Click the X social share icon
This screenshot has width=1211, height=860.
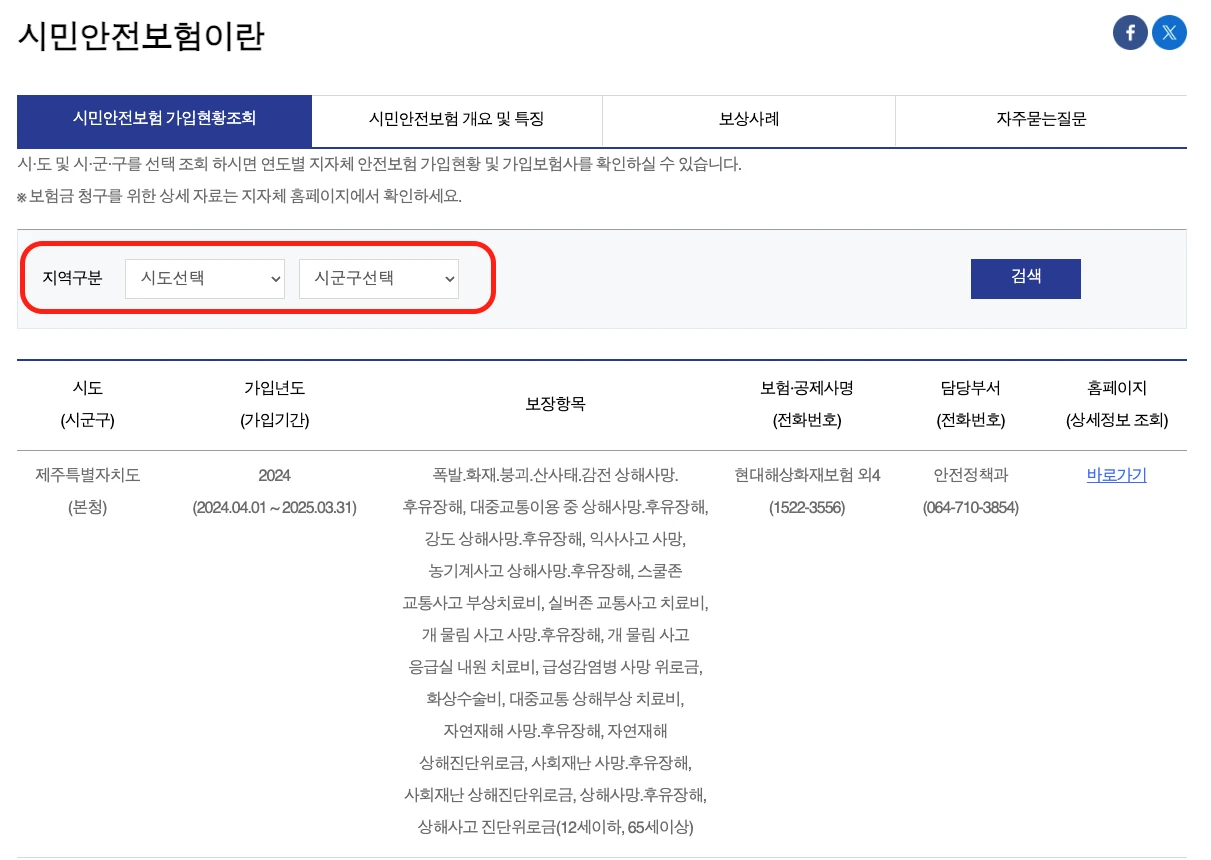(1169, 32)
